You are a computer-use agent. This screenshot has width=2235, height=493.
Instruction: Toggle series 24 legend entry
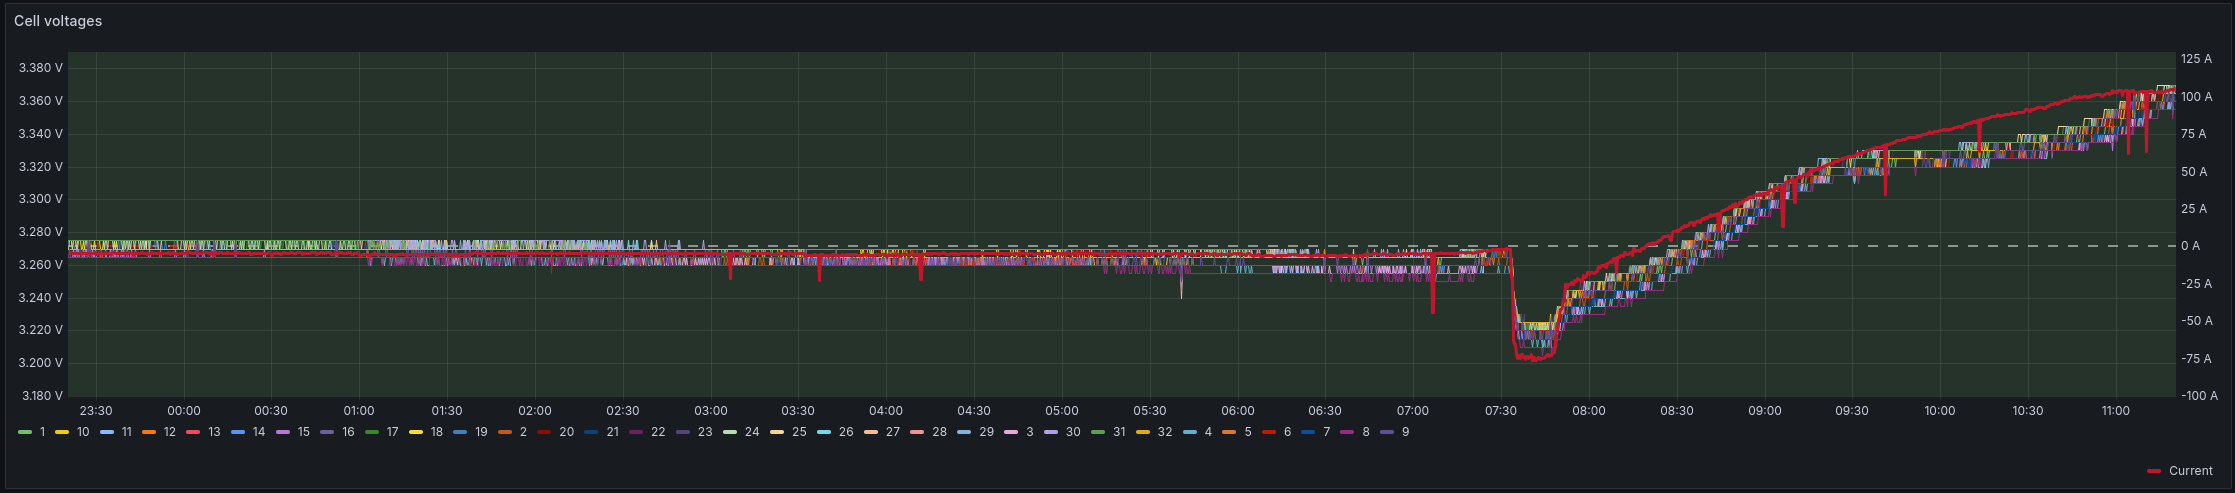click(752, 432)
